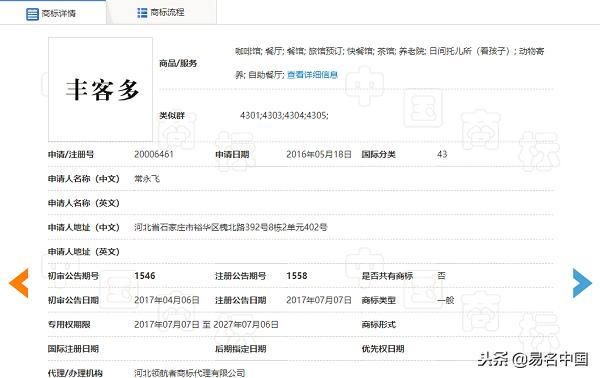Open the 商标详情 tab
This screenshot has width=600, height=378.
(x=53, y=13)
